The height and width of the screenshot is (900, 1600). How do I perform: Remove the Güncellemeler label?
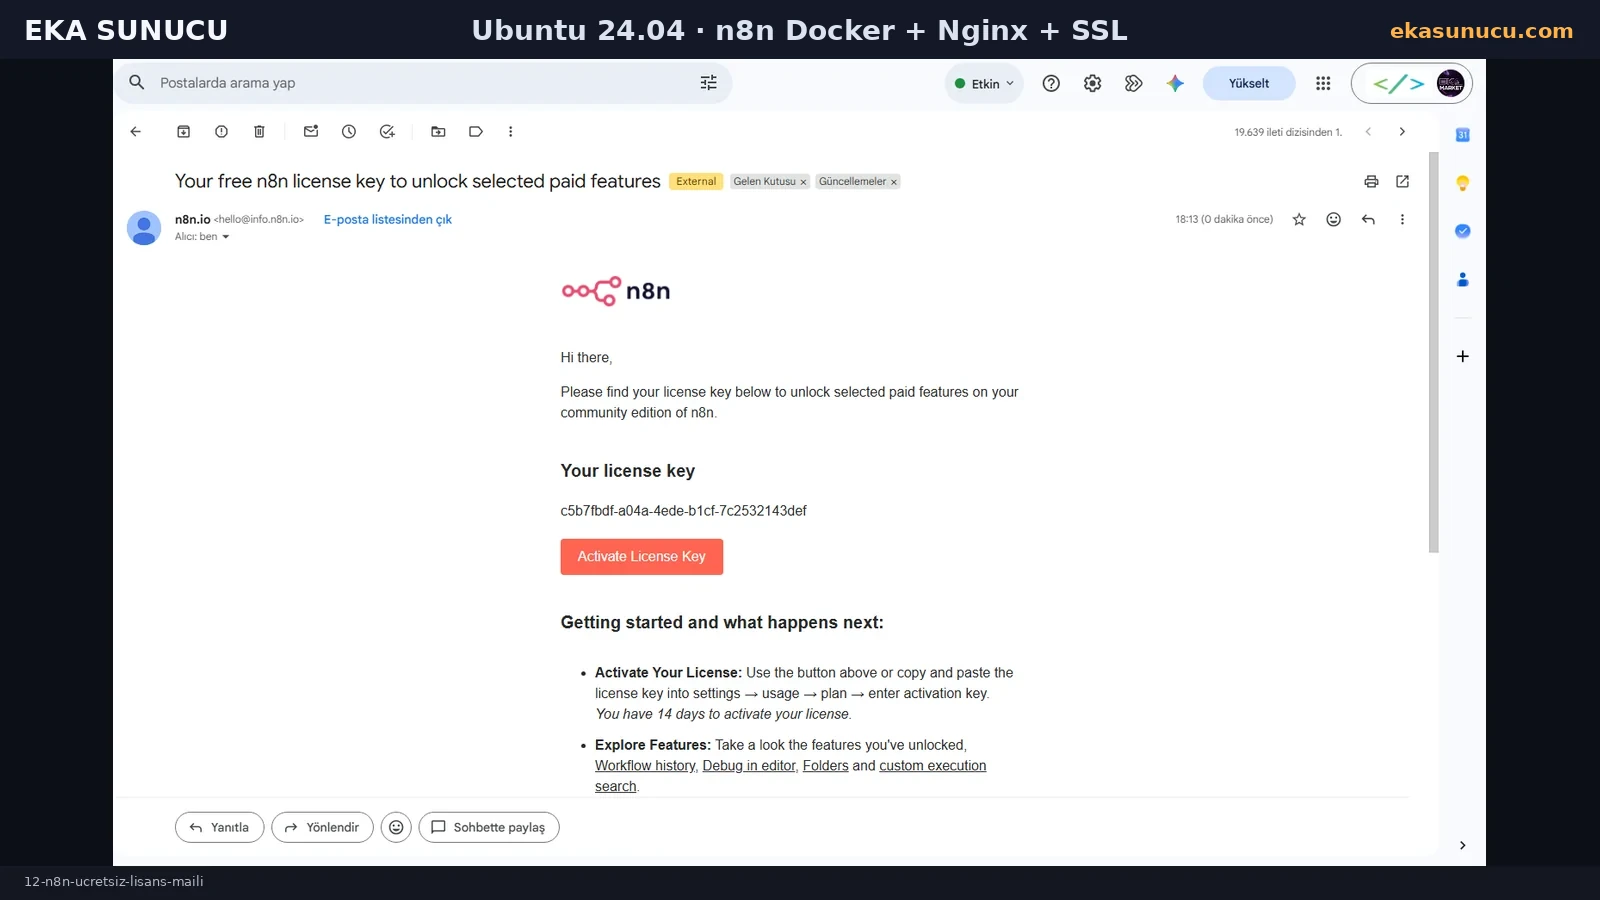(x=894, y=182)
